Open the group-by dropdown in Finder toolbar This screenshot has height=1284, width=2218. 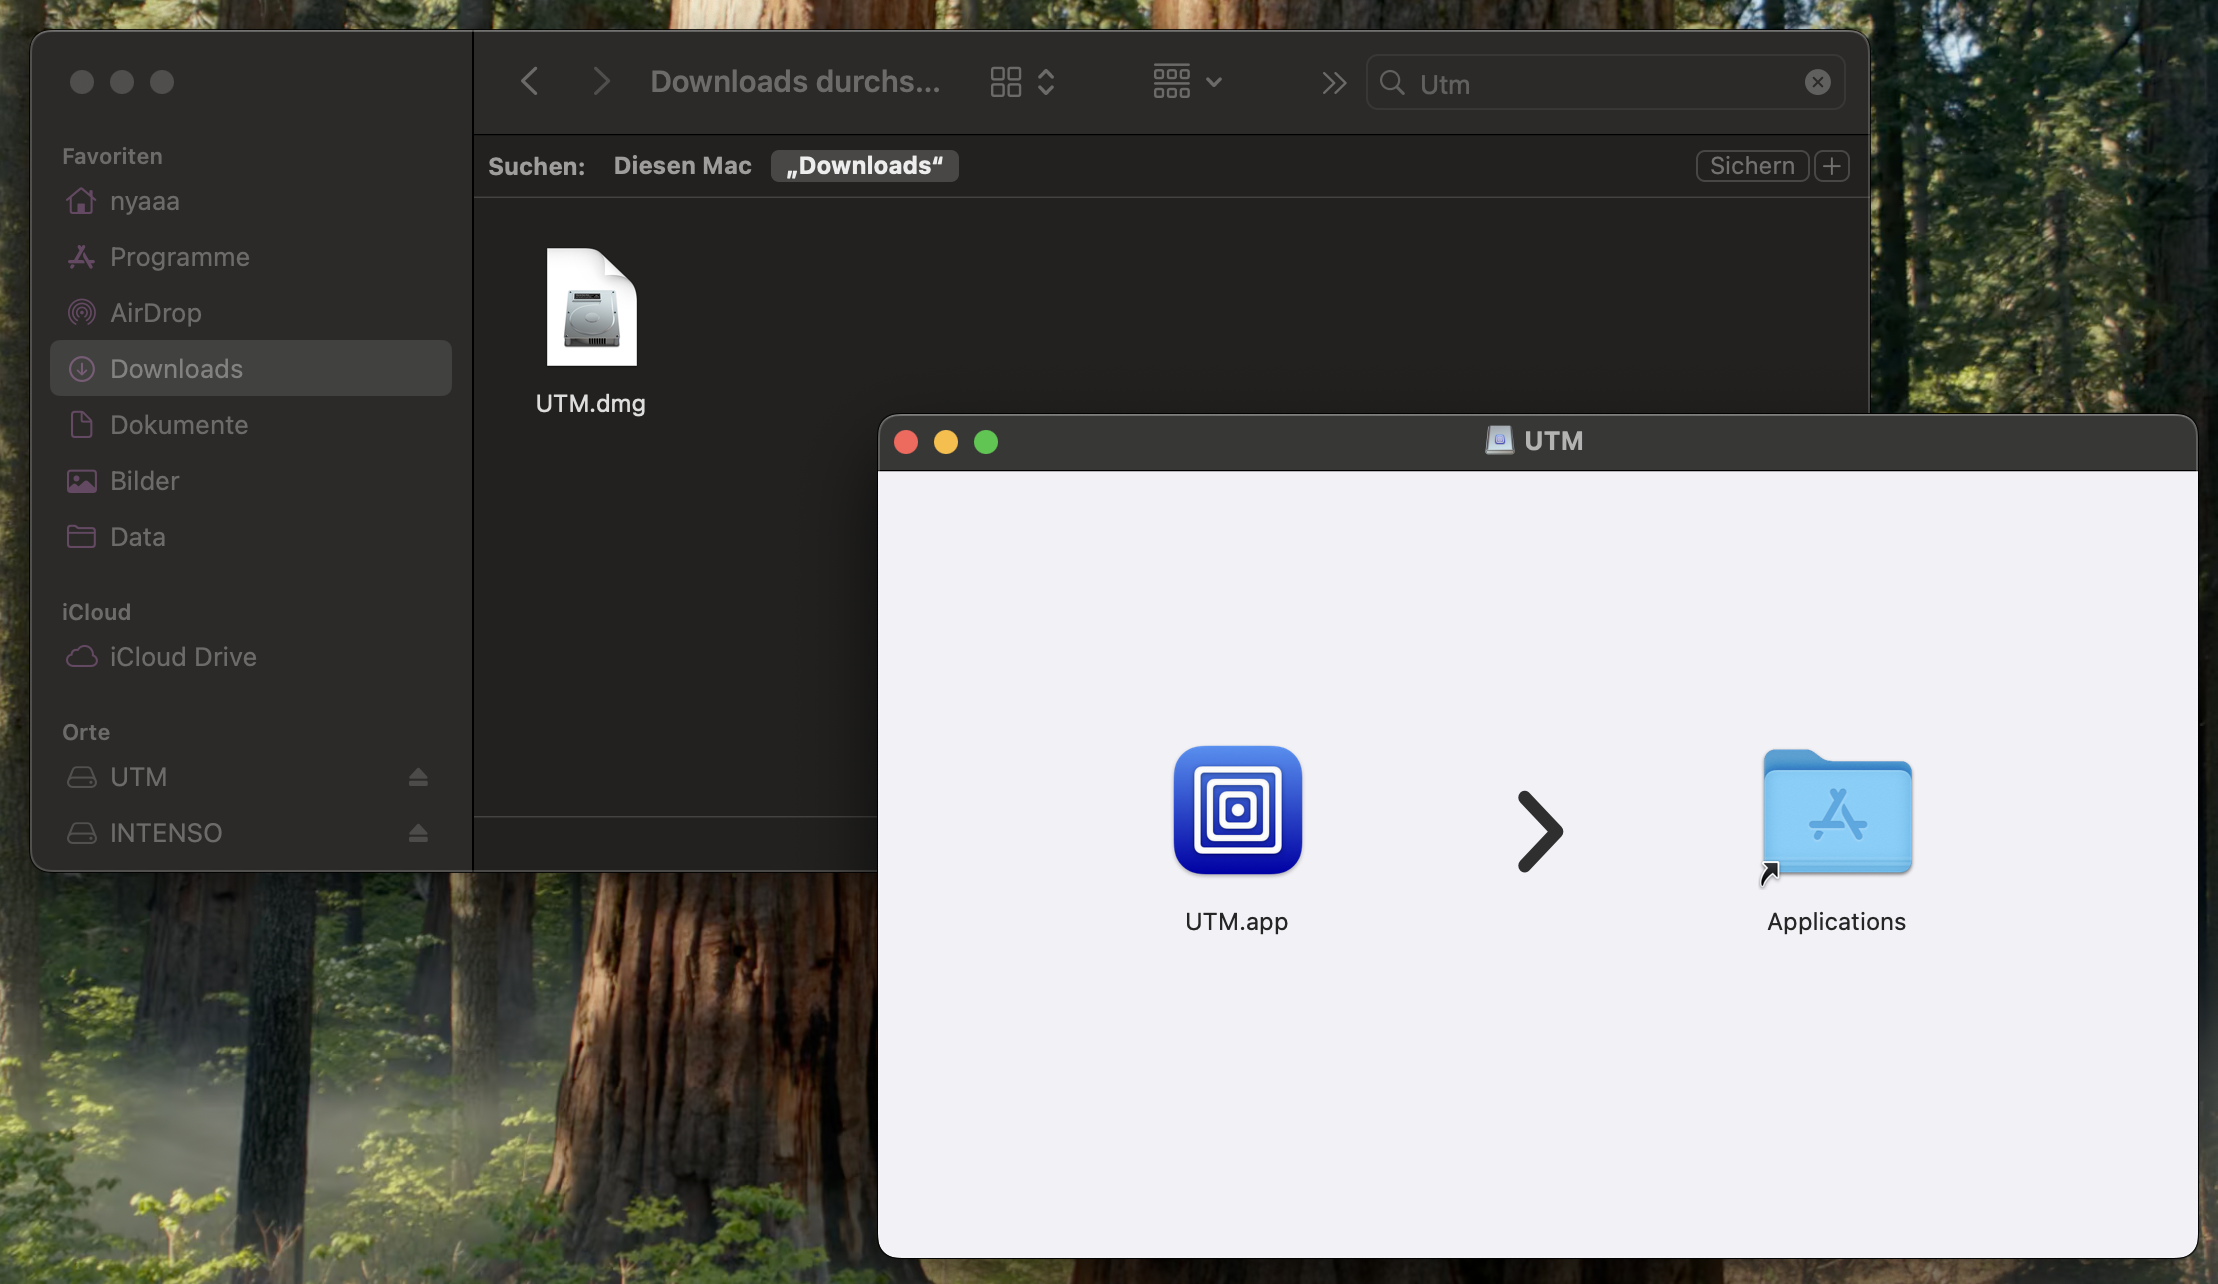pos(1187,82)
